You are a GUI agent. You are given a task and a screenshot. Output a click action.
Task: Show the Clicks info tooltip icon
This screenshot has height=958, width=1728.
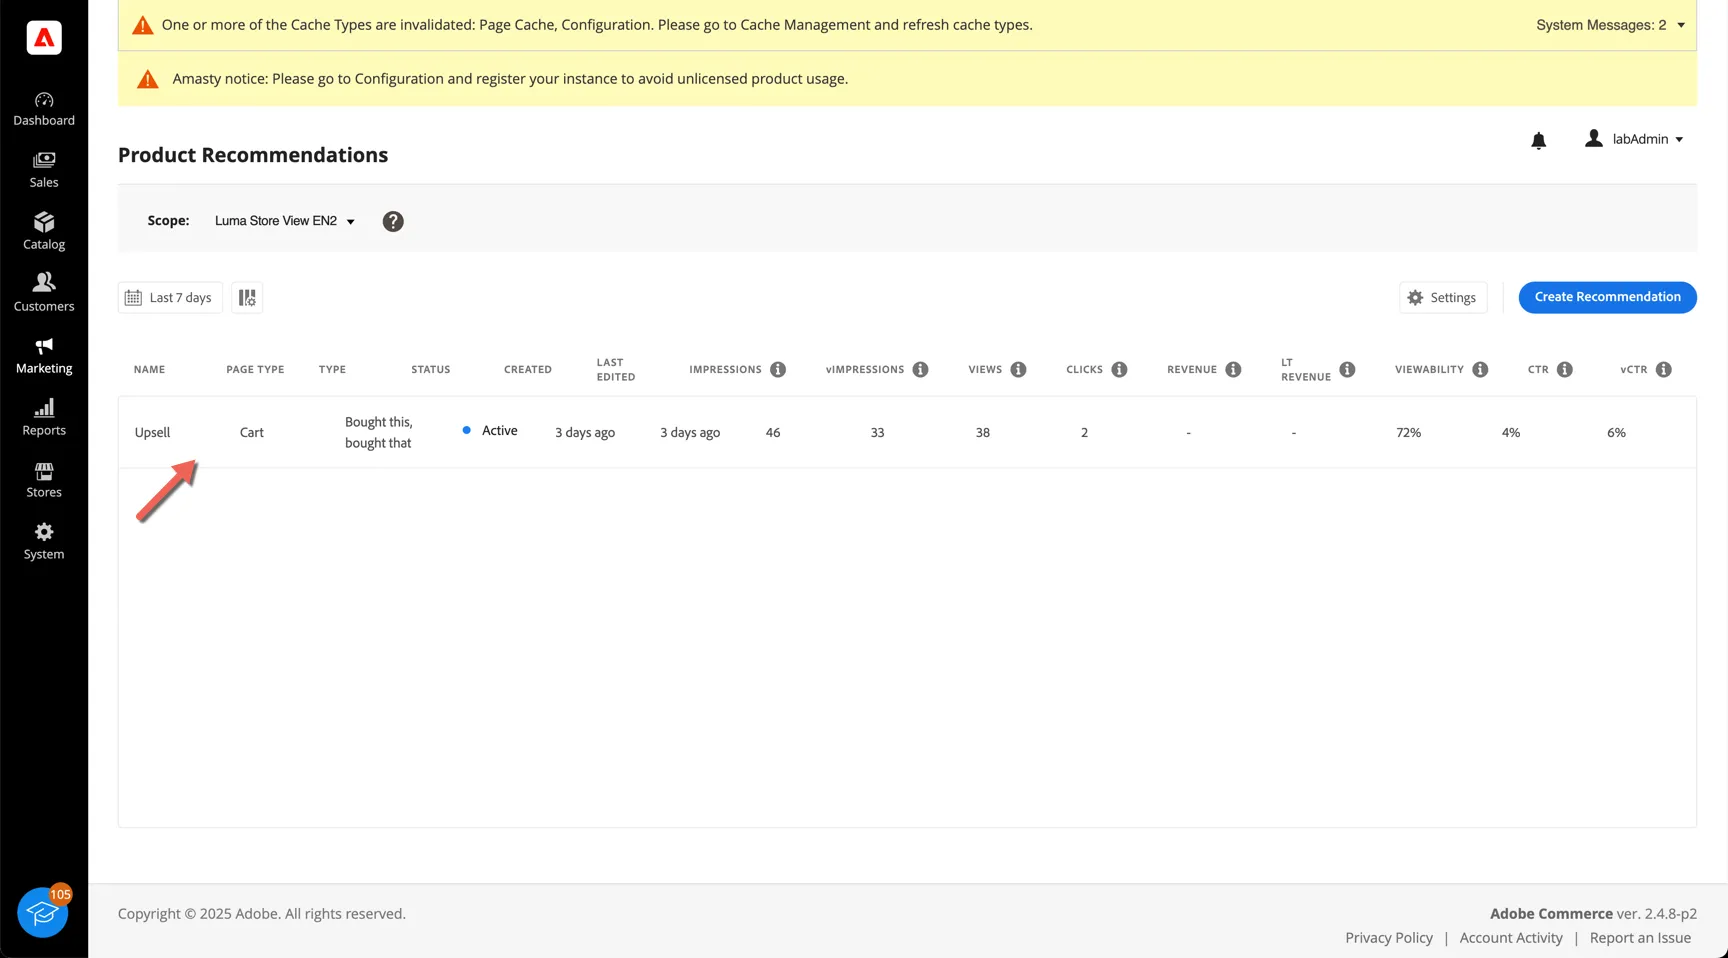tap(1119, 370)
